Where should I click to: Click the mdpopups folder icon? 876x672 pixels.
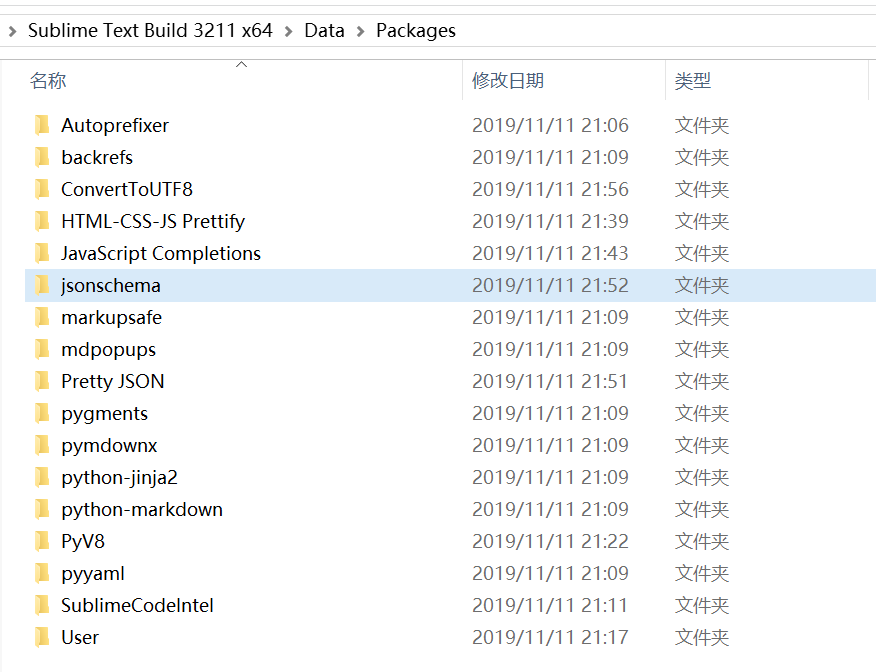(42, 349)
